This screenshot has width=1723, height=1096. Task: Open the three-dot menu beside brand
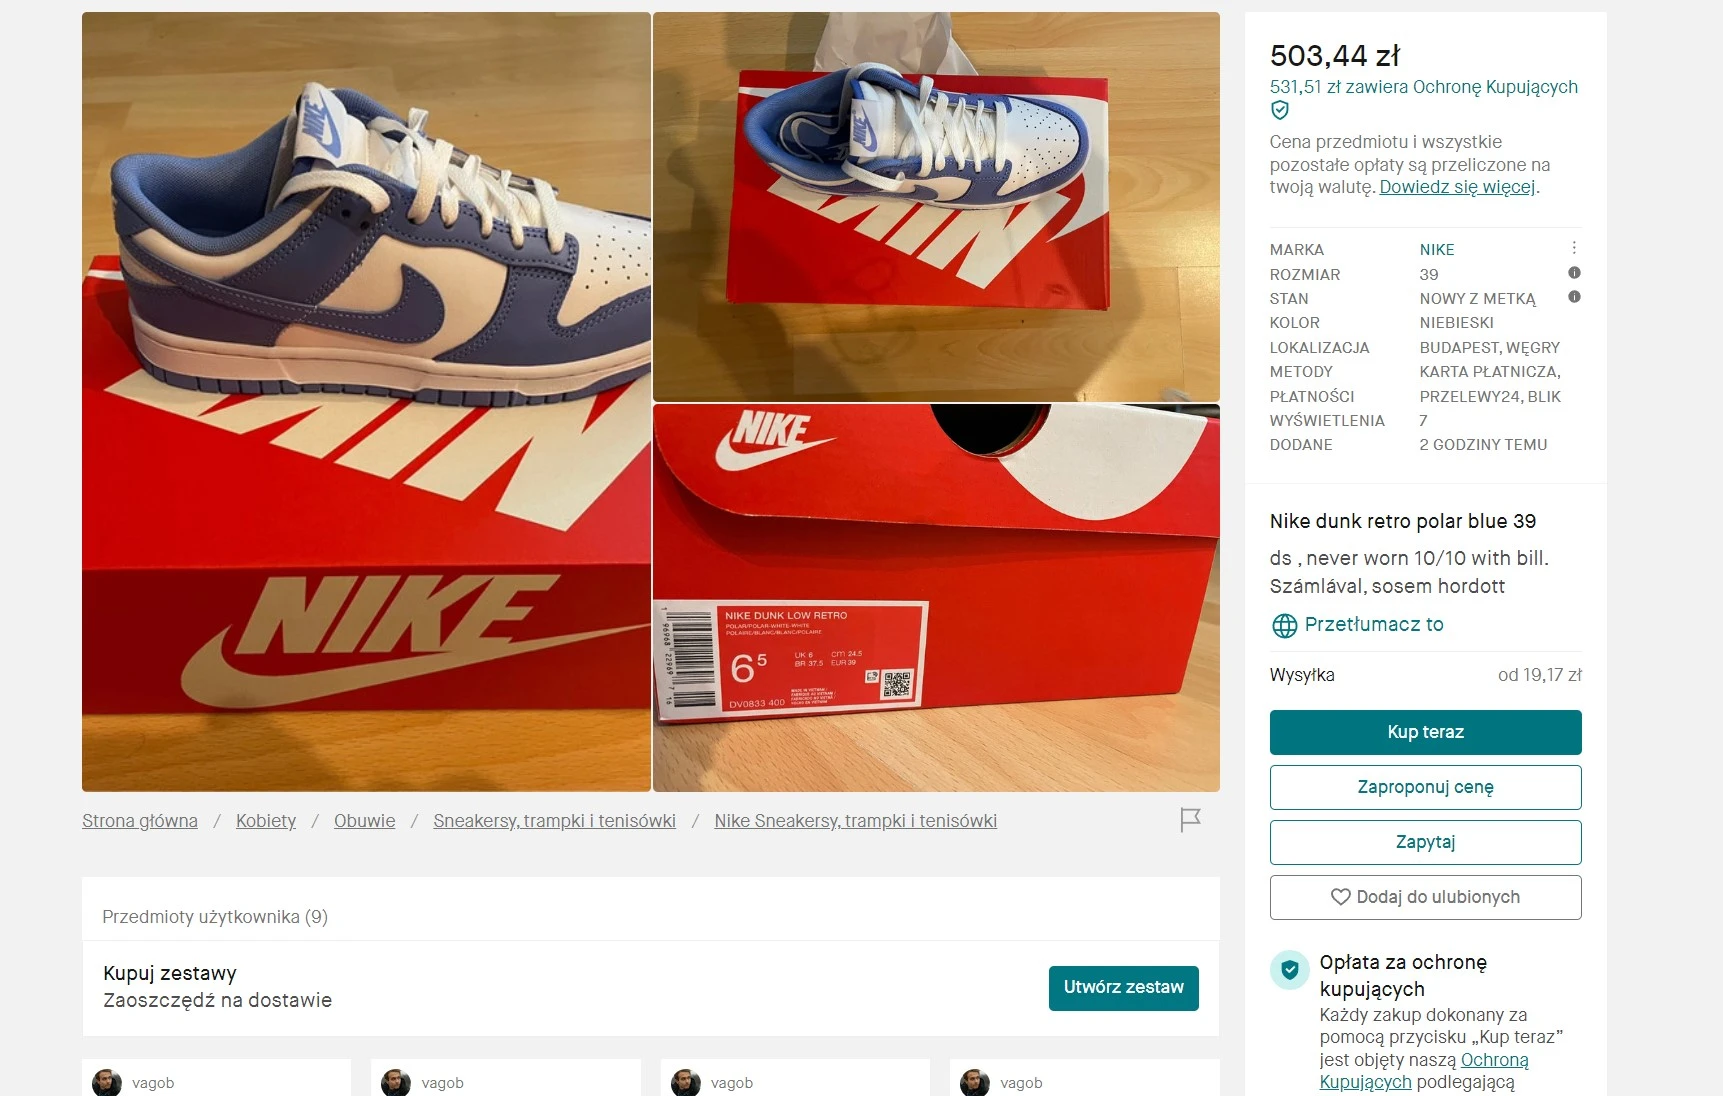(1574, 248)
